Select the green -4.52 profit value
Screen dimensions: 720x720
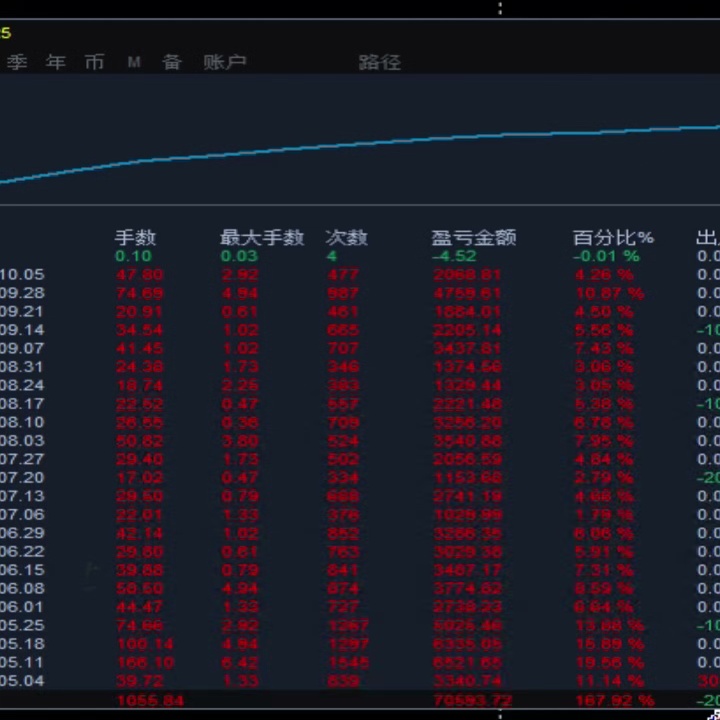(x=454, y=256)
